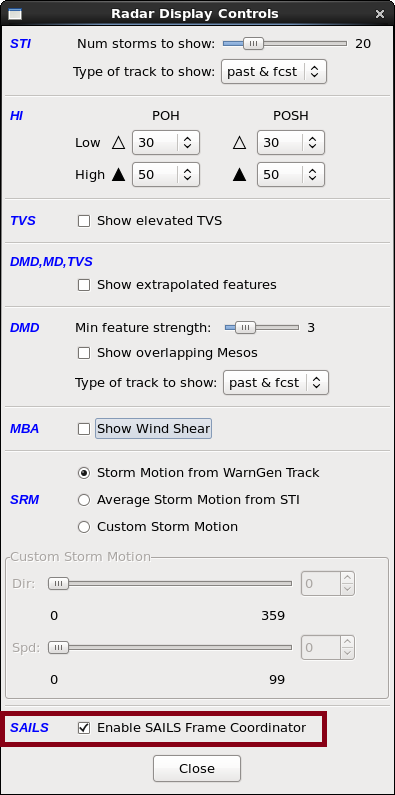This screenshot has width=395, height=795.
Task: Click the Min feature strength slider handle
Action: pos(245,328)
